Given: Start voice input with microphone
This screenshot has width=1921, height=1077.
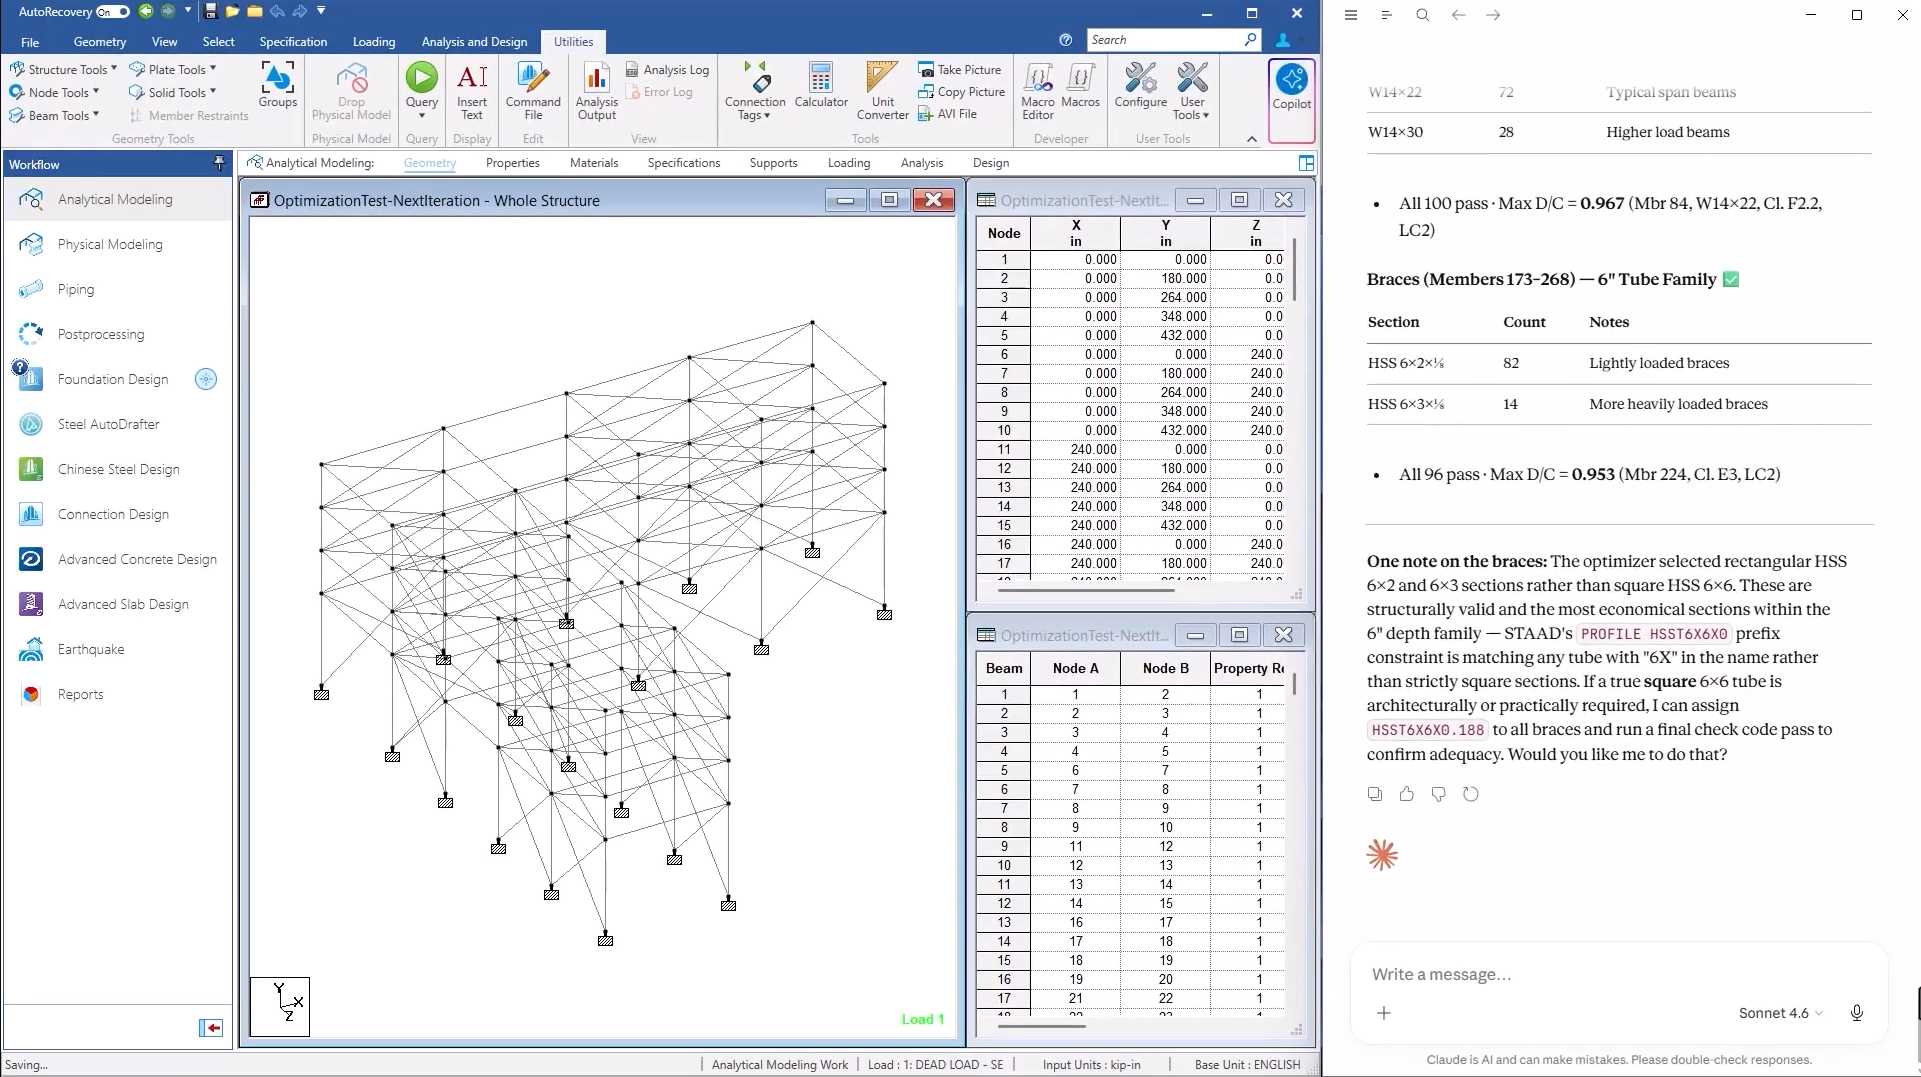Looking at the screenshot, I should coord(1857,1013).
